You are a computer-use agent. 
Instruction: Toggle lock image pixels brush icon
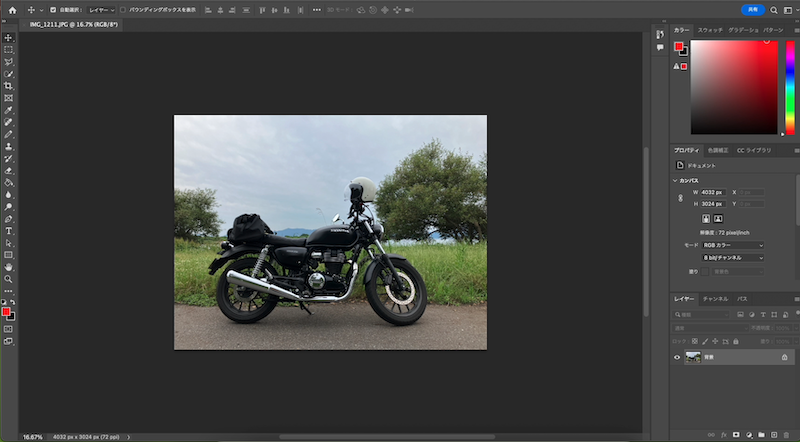(x=705, y=341)
